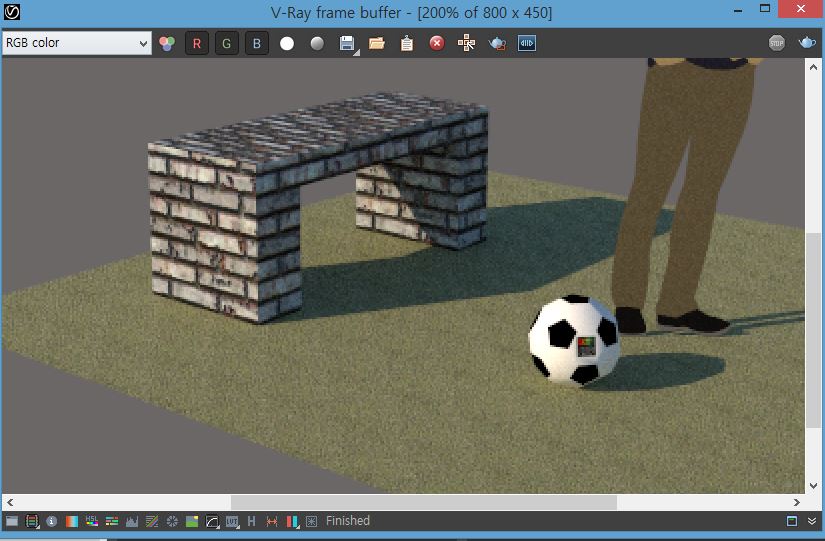Toggle LUT correction icon

(x=232, y=522)
